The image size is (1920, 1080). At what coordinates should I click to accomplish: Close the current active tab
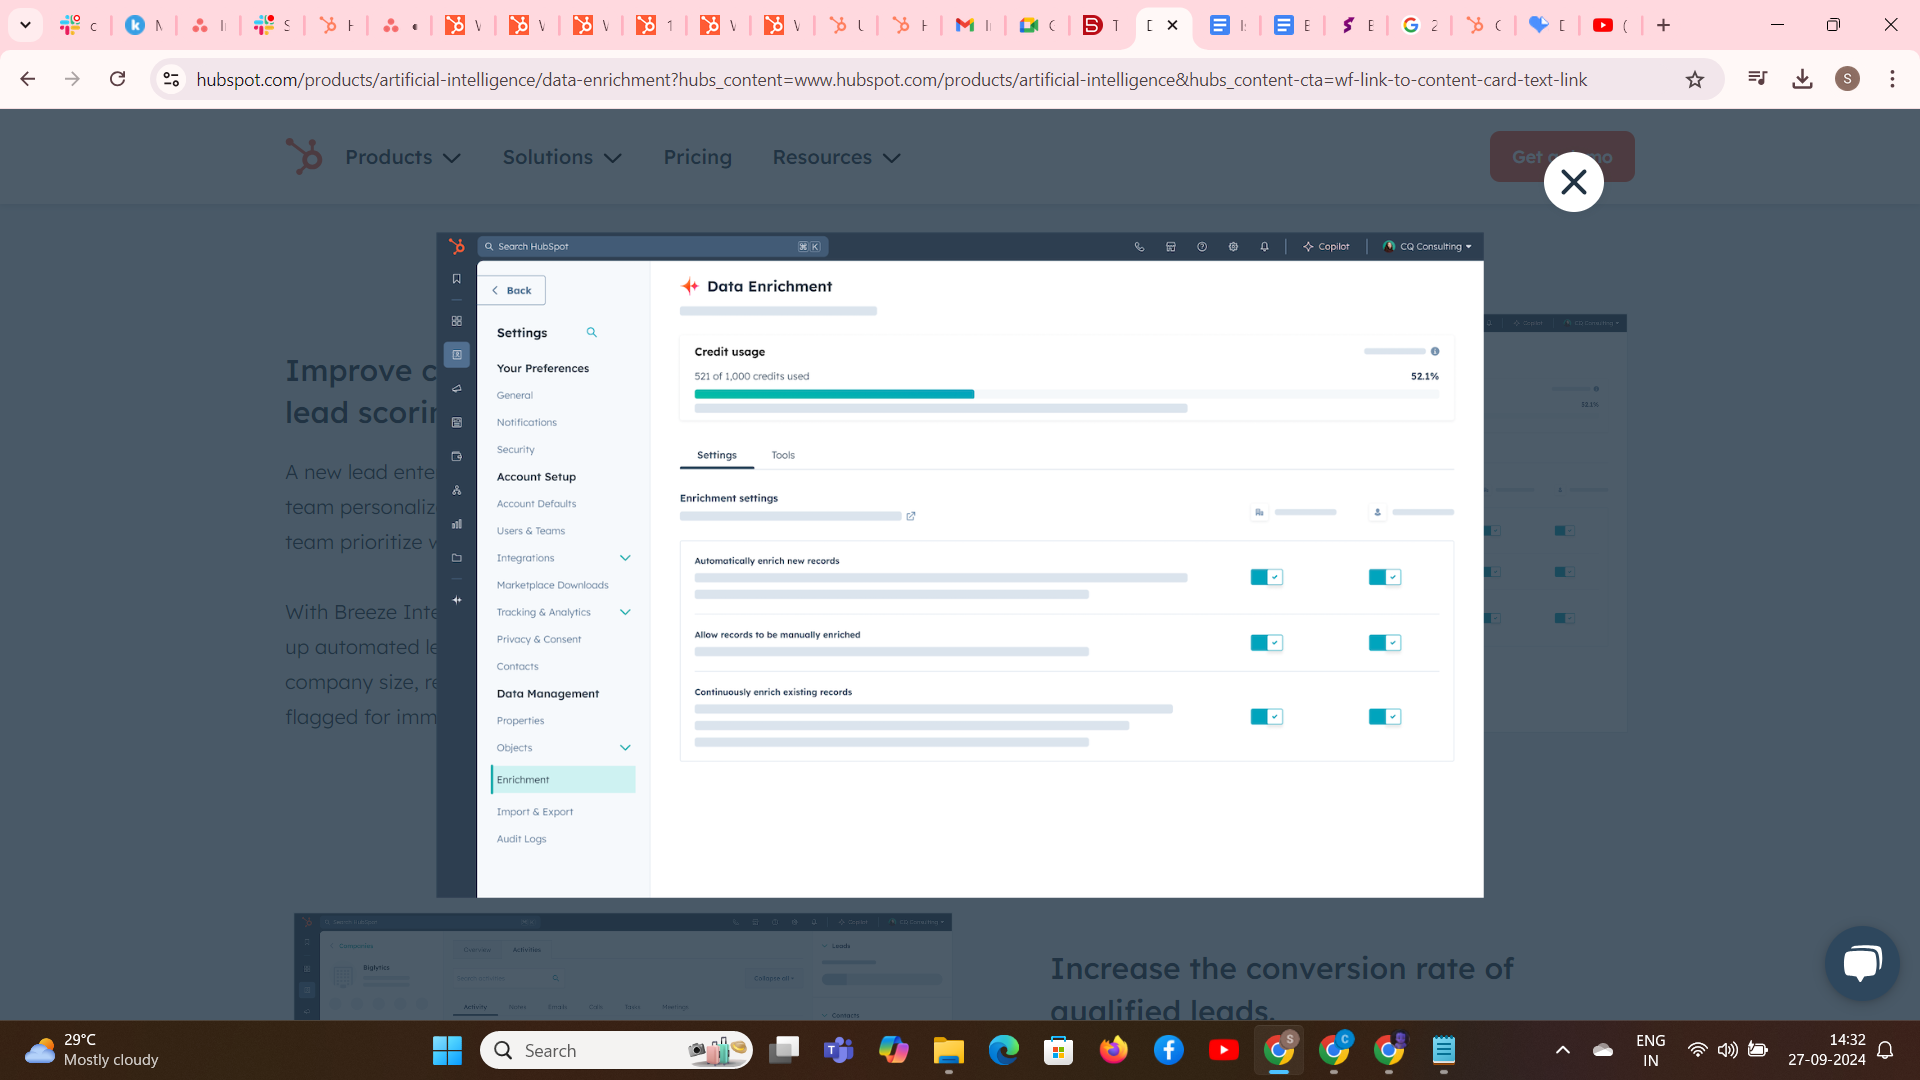[1172, 25]
